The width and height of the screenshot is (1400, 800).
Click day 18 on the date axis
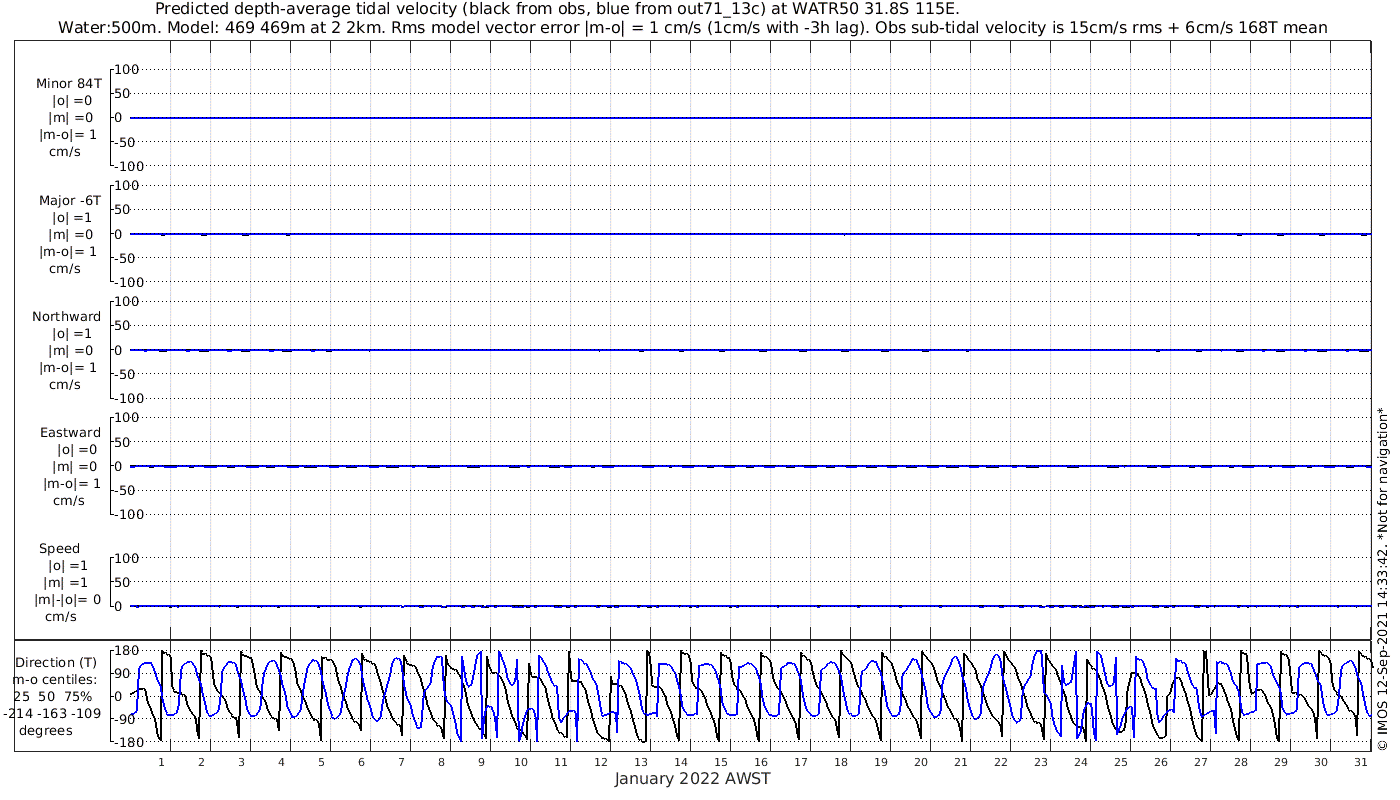point(841,762)
